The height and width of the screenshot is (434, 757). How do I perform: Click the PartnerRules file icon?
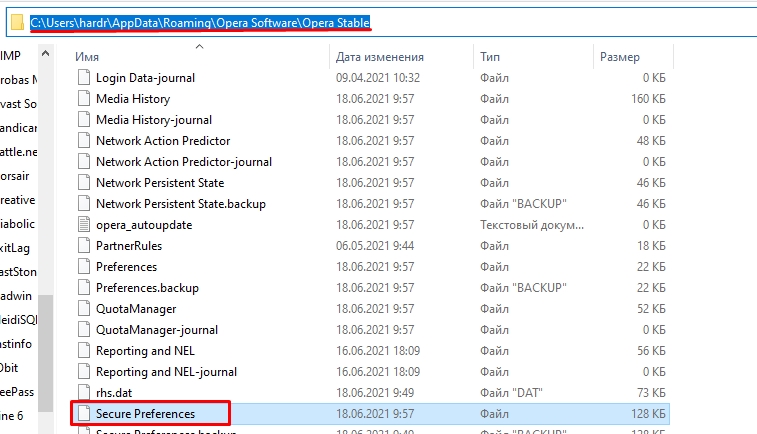click(x=84, y=246)
